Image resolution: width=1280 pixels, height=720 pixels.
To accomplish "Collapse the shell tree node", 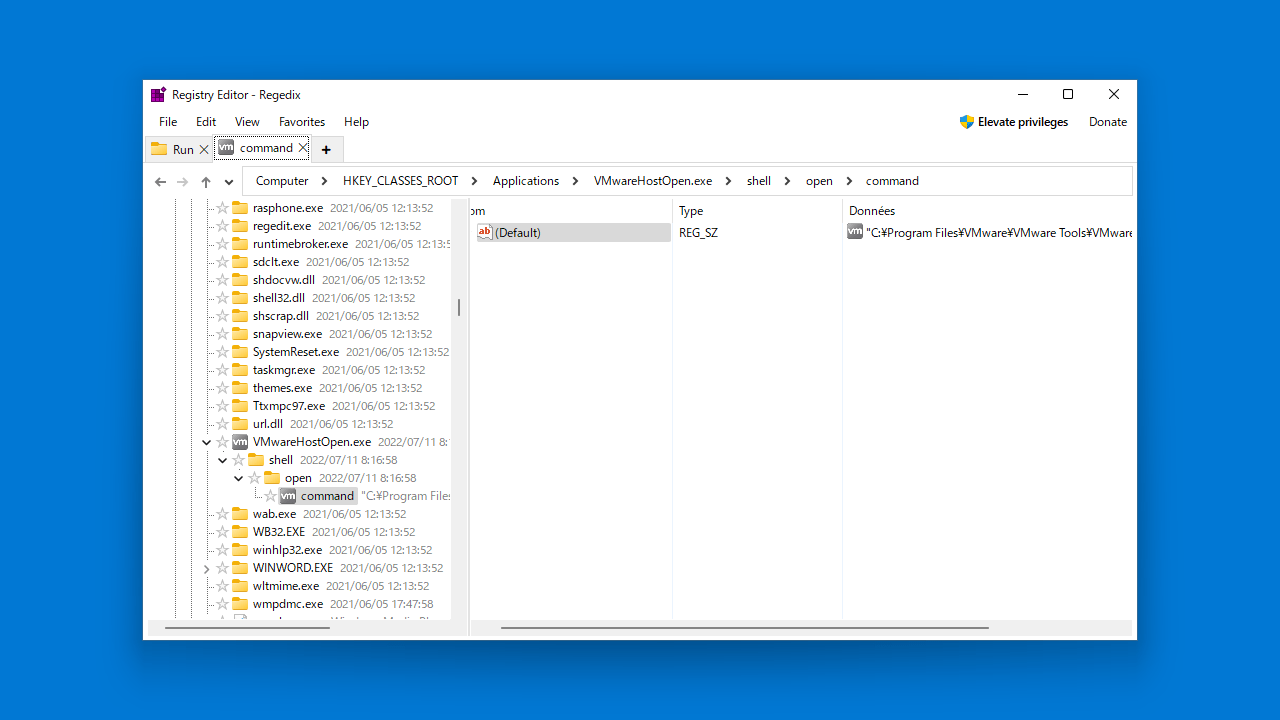I will click(x=222, y=460).
